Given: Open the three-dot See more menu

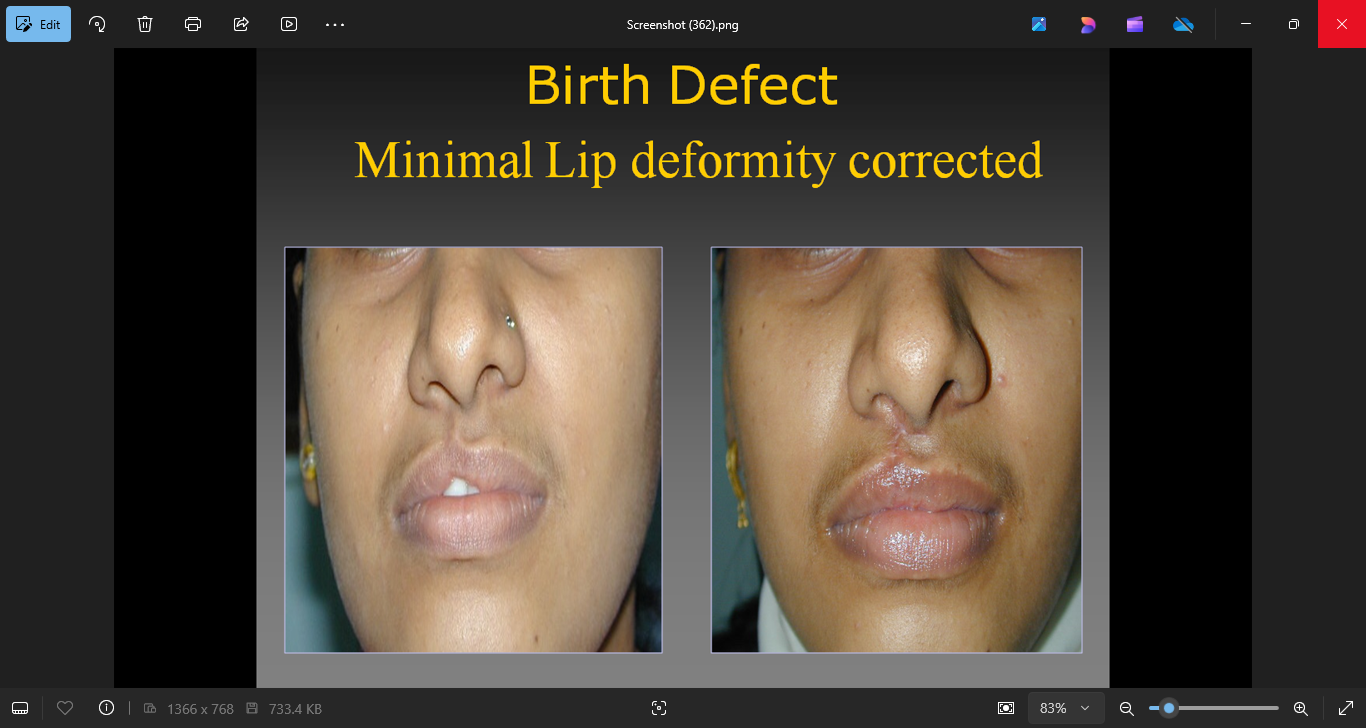Looking at the screenshot, I should pyautogui.click(x=335, y=24).
